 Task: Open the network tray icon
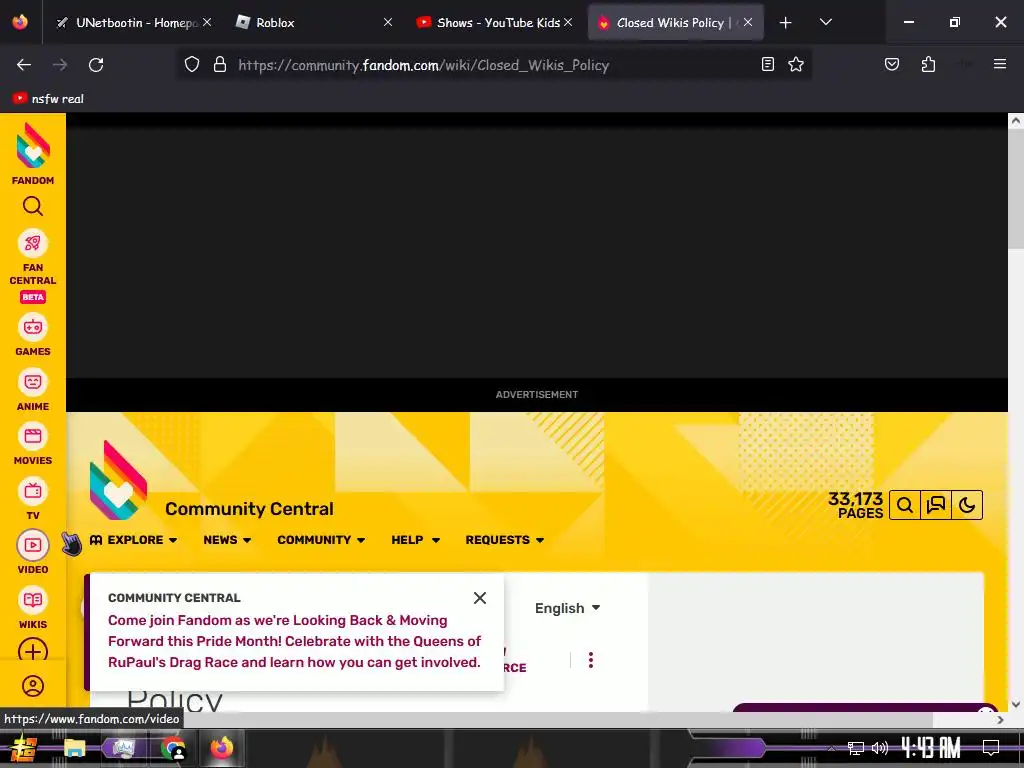click(856, 748)
